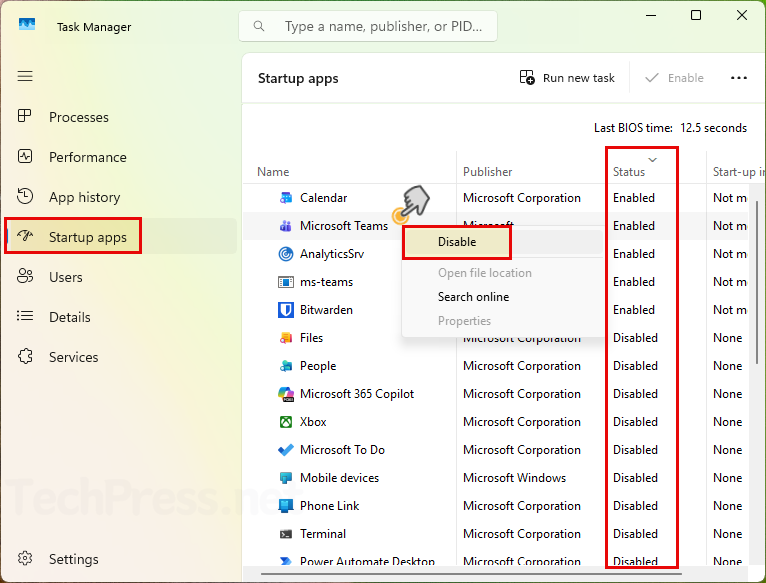Click the horizontal scrollbar at bottom
766x583 pixels.
pos(471,574)
